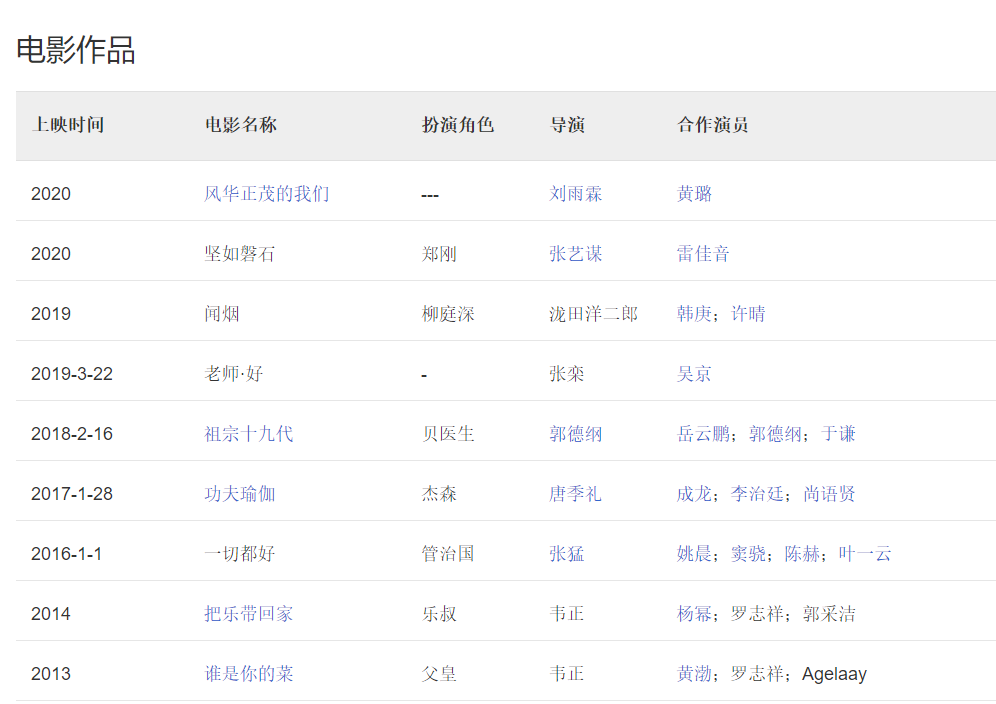Click director 郭德纲 in the 祖宗十九代 row
Viewport: 996px width, 704px height.
click(x=575, y=433)
